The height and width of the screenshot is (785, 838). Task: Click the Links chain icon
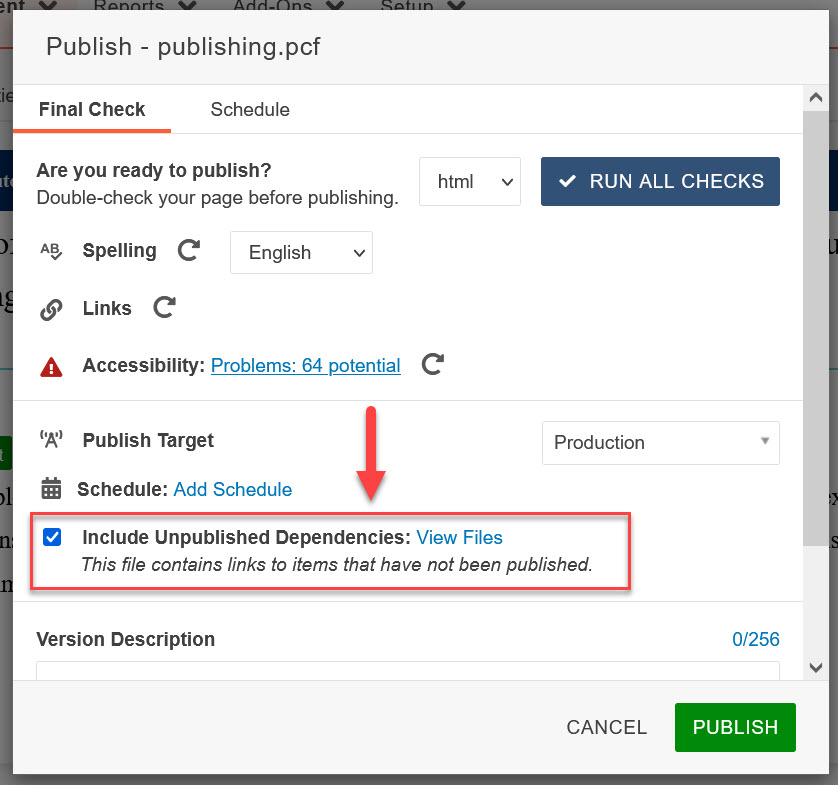coord(51,309)
